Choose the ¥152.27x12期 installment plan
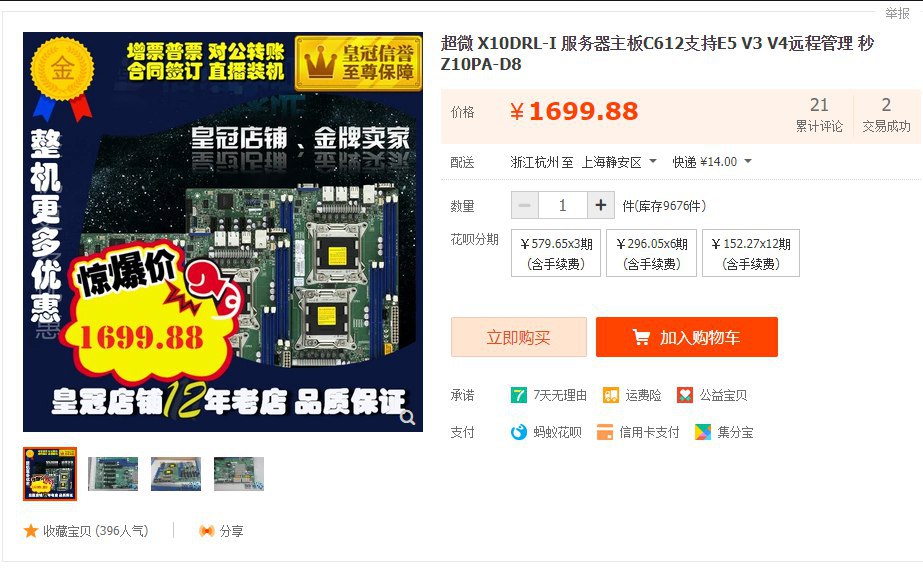 (751, 253)
